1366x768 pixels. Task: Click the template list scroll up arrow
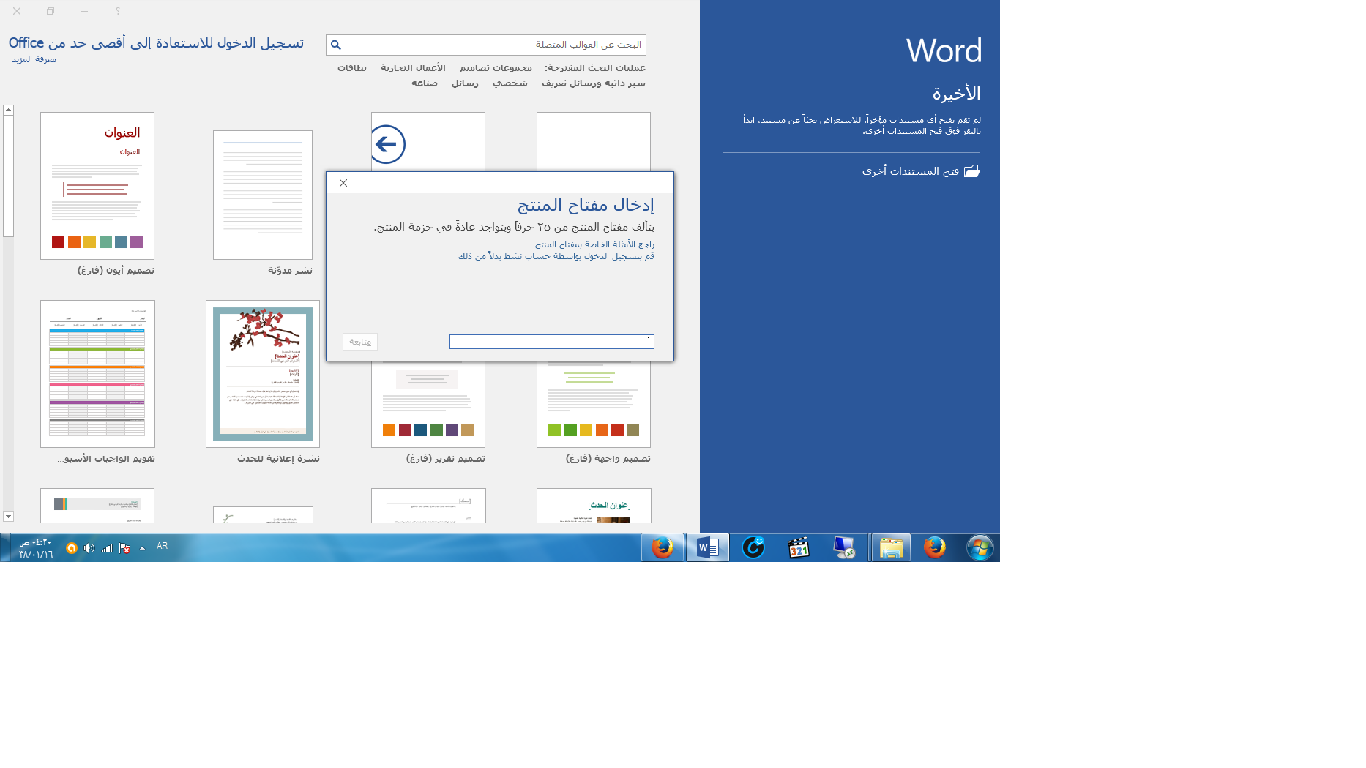pyautogui.click(x=8, y=110)
